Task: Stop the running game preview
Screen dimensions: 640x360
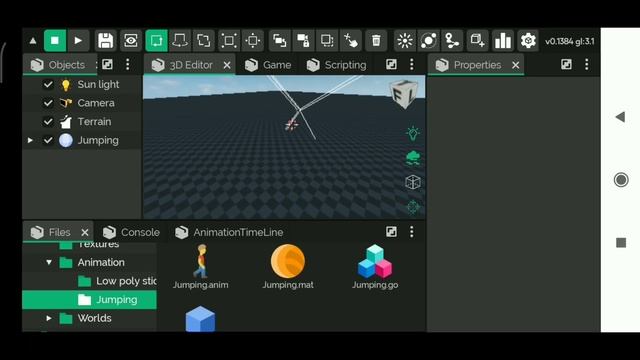Action: coord(55,41)
